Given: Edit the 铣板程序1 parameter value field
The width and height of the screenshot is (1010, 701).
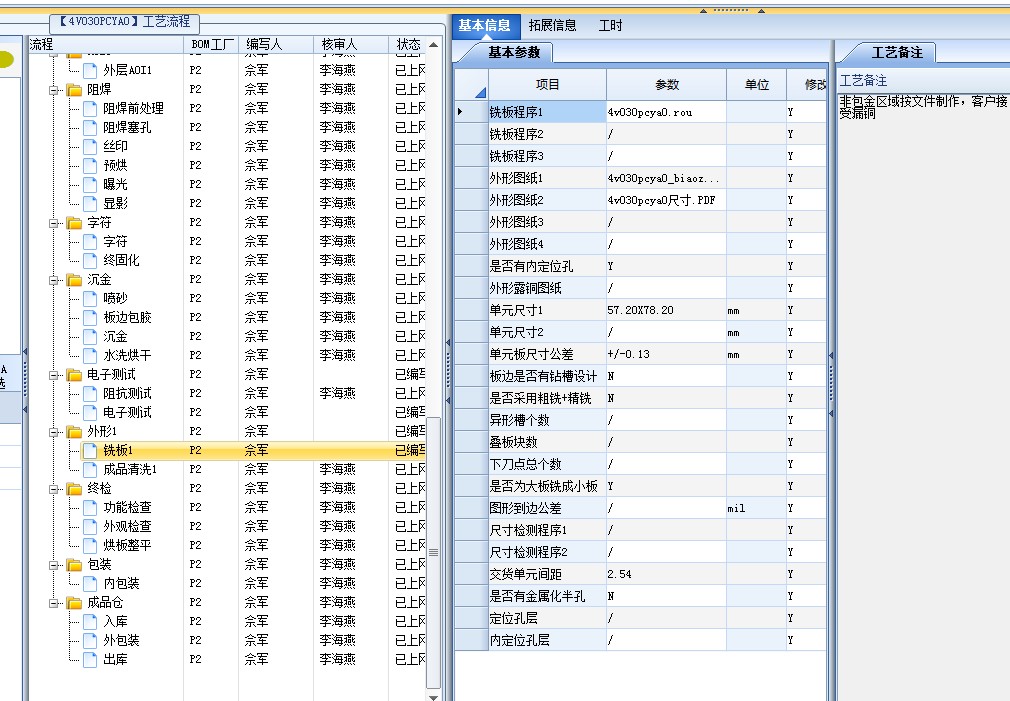Looking at the screenshot, I should pyautogui.click(x=666, y=112).
